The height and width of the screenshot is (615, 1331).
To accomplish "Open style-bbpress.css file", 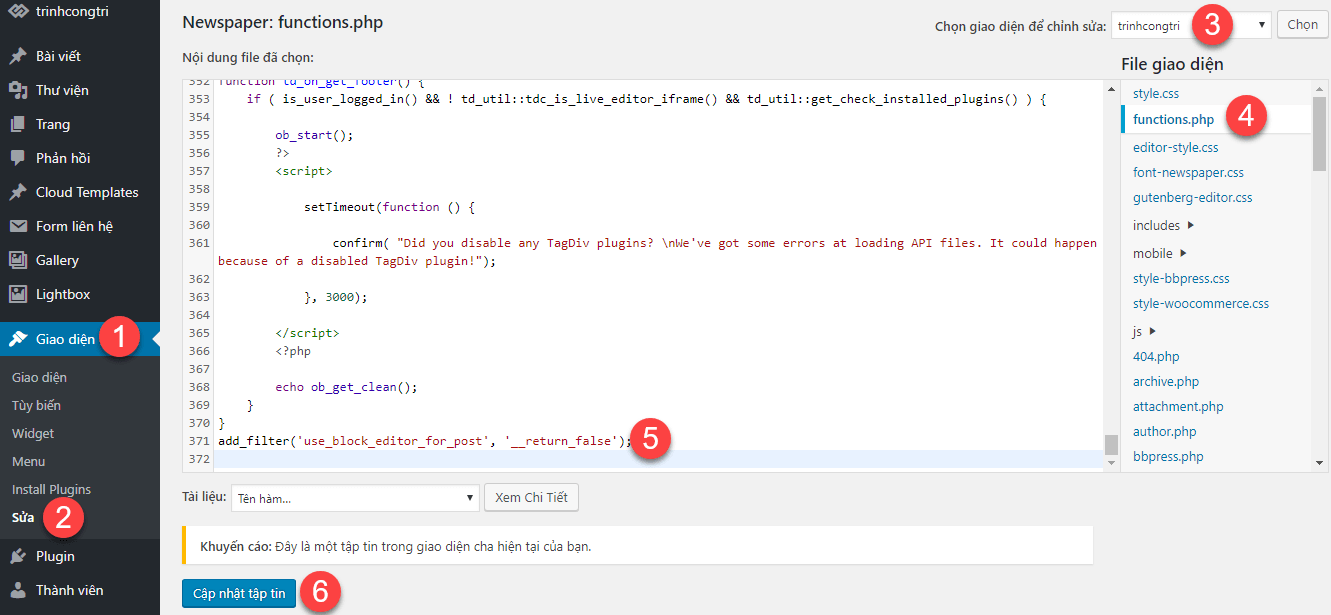I will tap(1181, 278).
